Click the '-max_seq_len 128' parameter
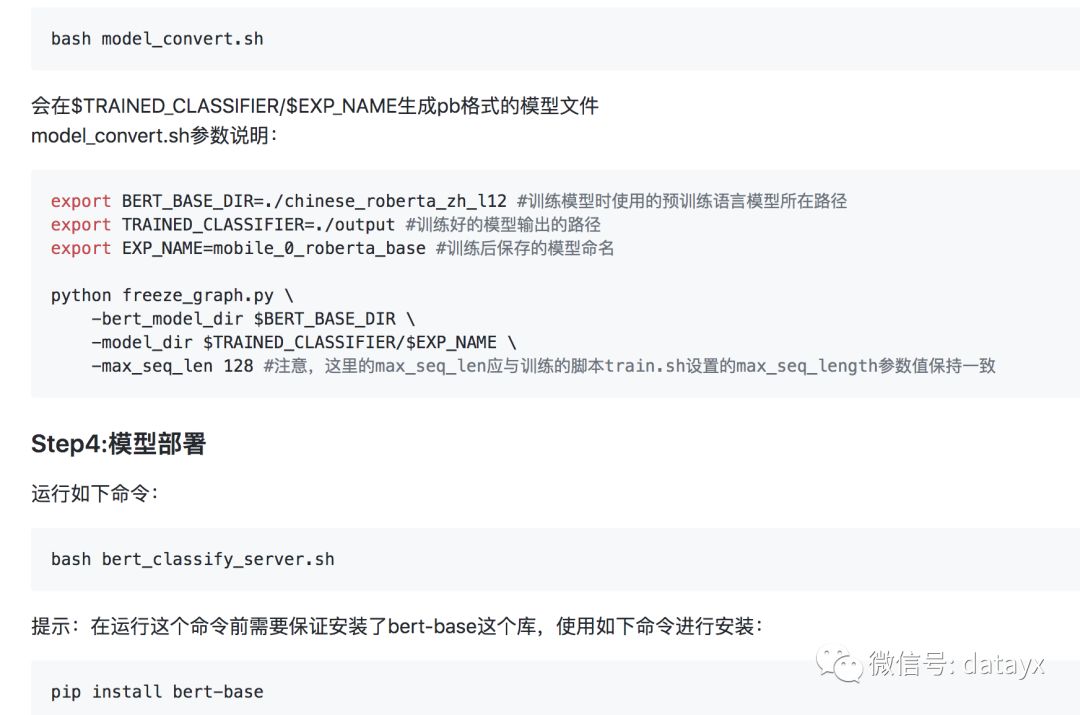This screenshot has height=715, width=1080. 172,366
